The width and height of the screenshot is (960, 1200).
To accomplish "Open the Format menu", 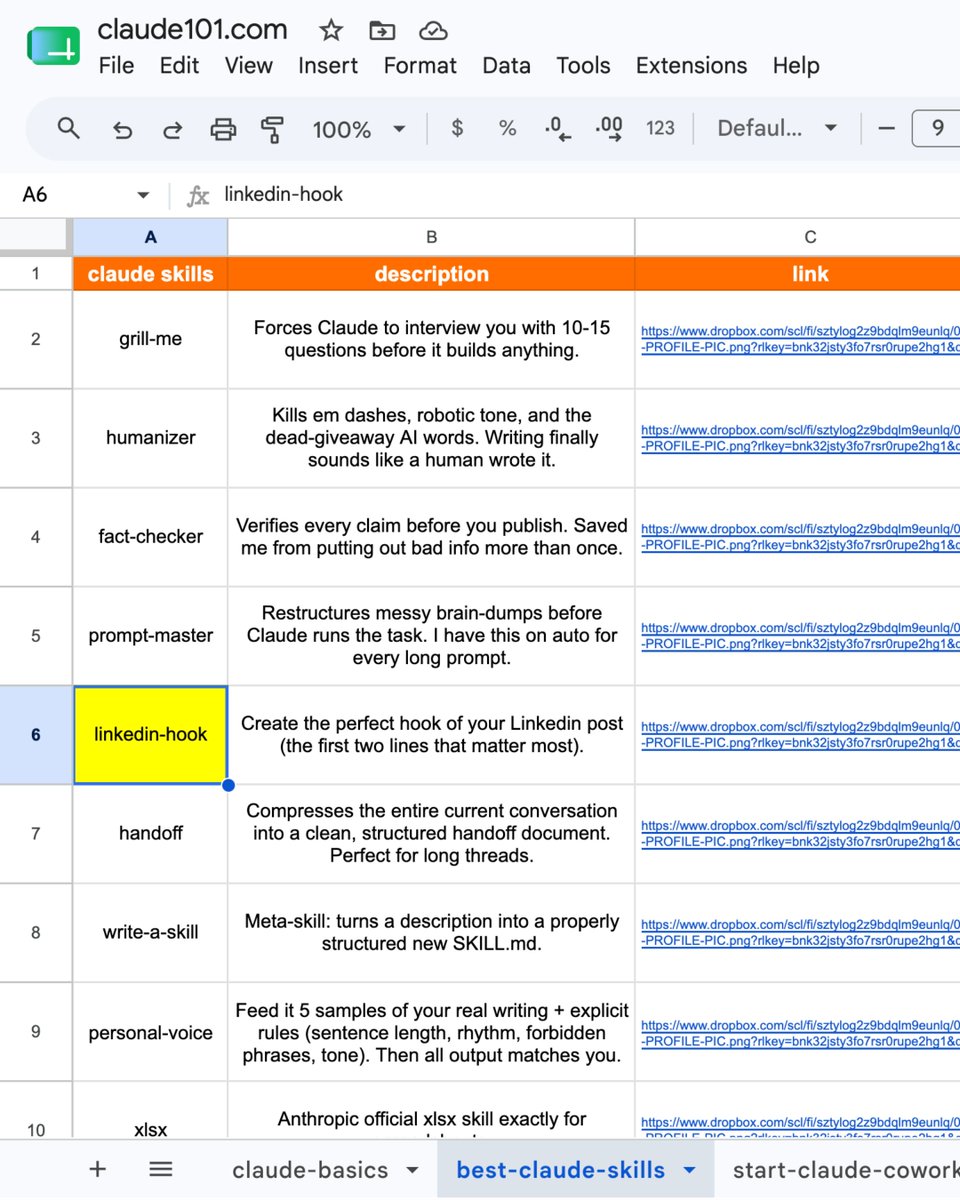I will (x=420, y=66).
